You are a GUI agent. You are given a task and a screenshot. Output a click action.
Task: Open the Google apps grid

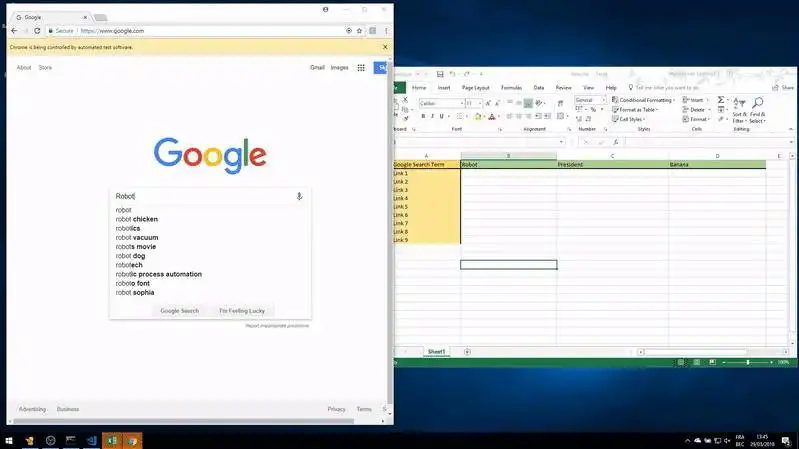361,67
